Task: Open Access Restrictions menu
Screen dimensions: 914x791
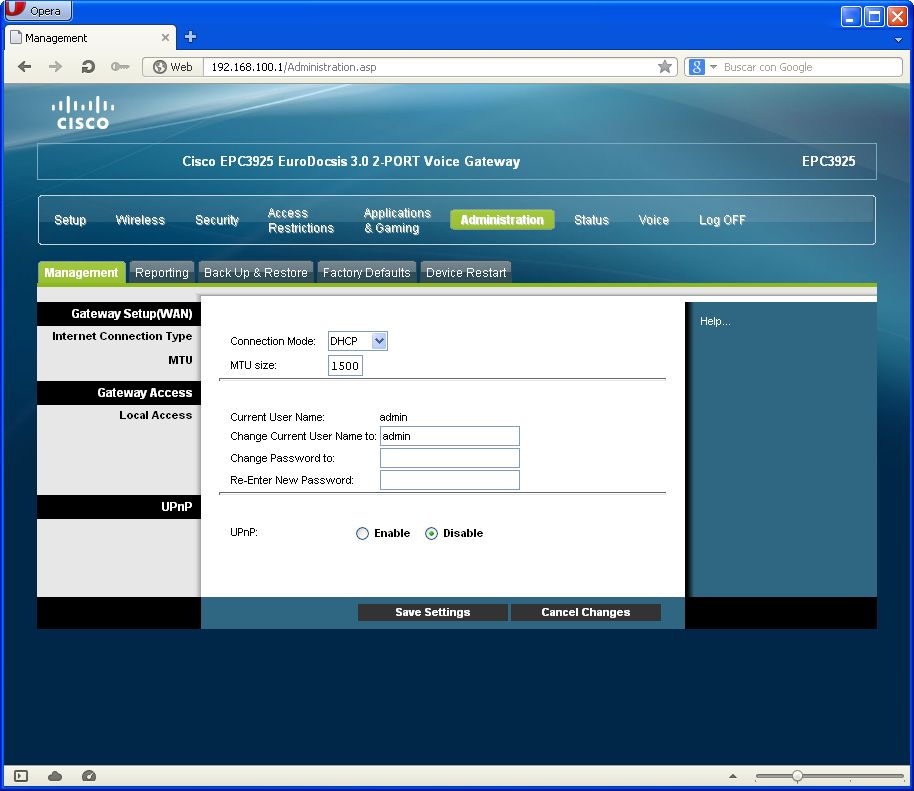Action: [301, 220]
